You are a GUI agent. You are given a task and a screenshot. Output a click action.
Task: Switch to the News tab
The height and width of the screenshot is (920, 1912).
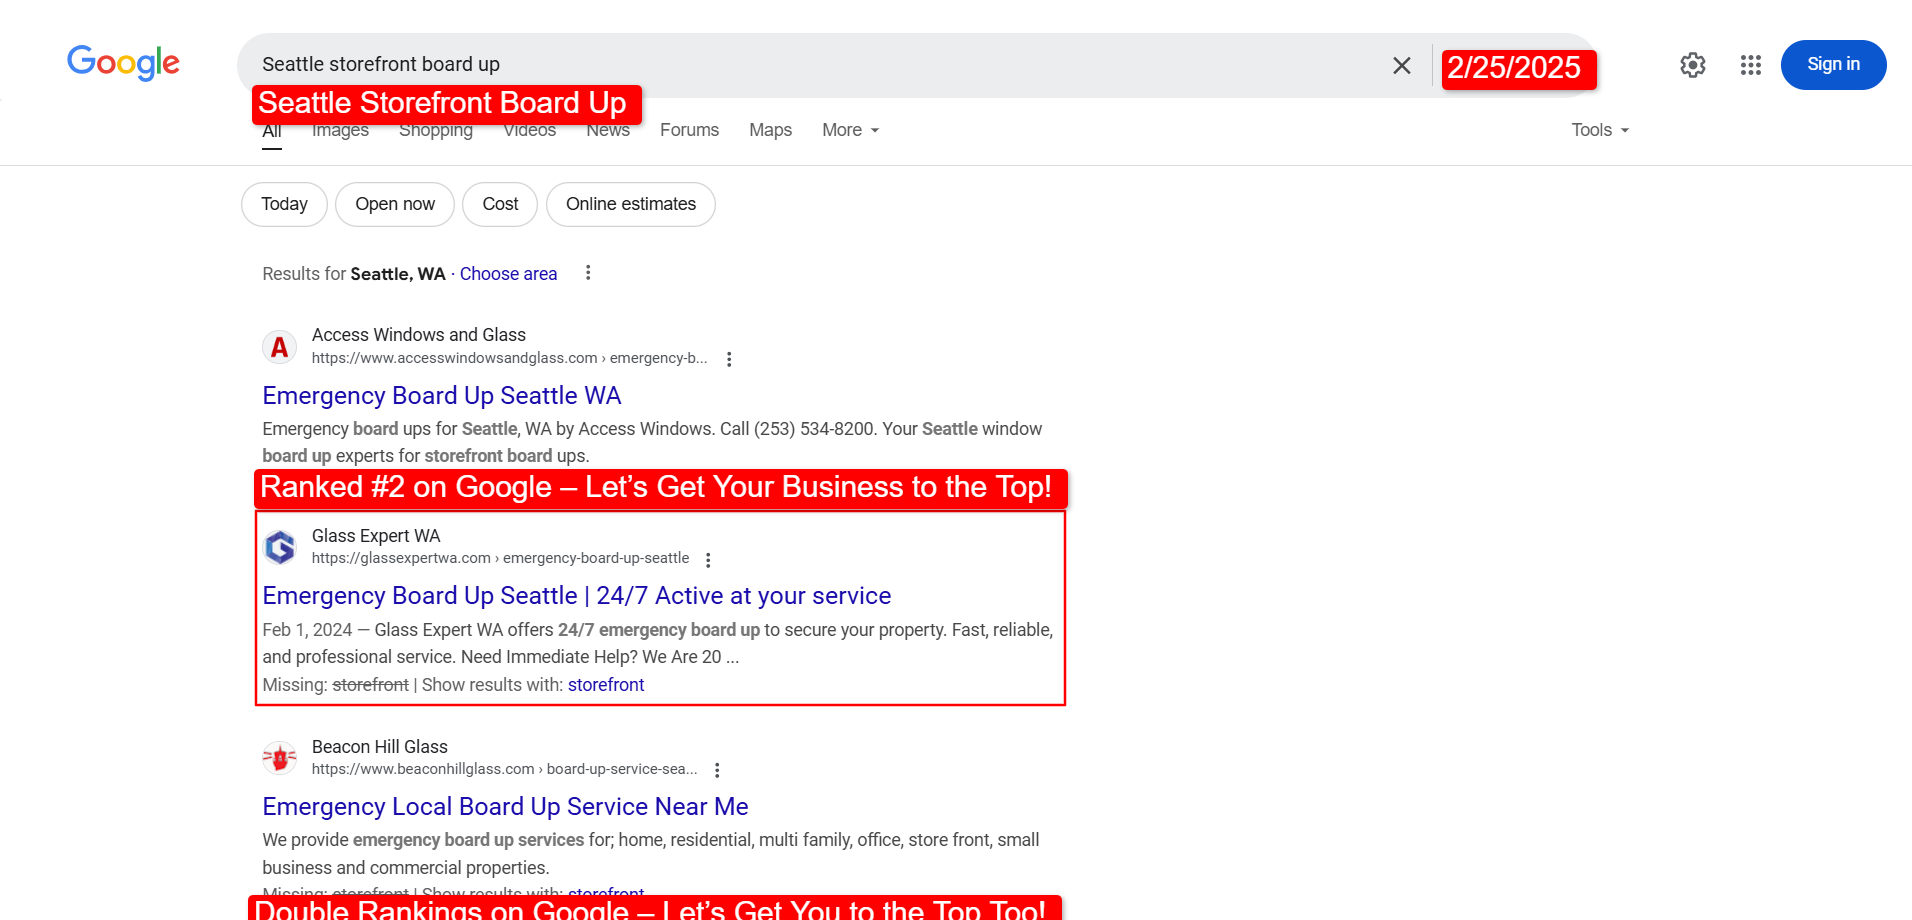tap(608, 130)
